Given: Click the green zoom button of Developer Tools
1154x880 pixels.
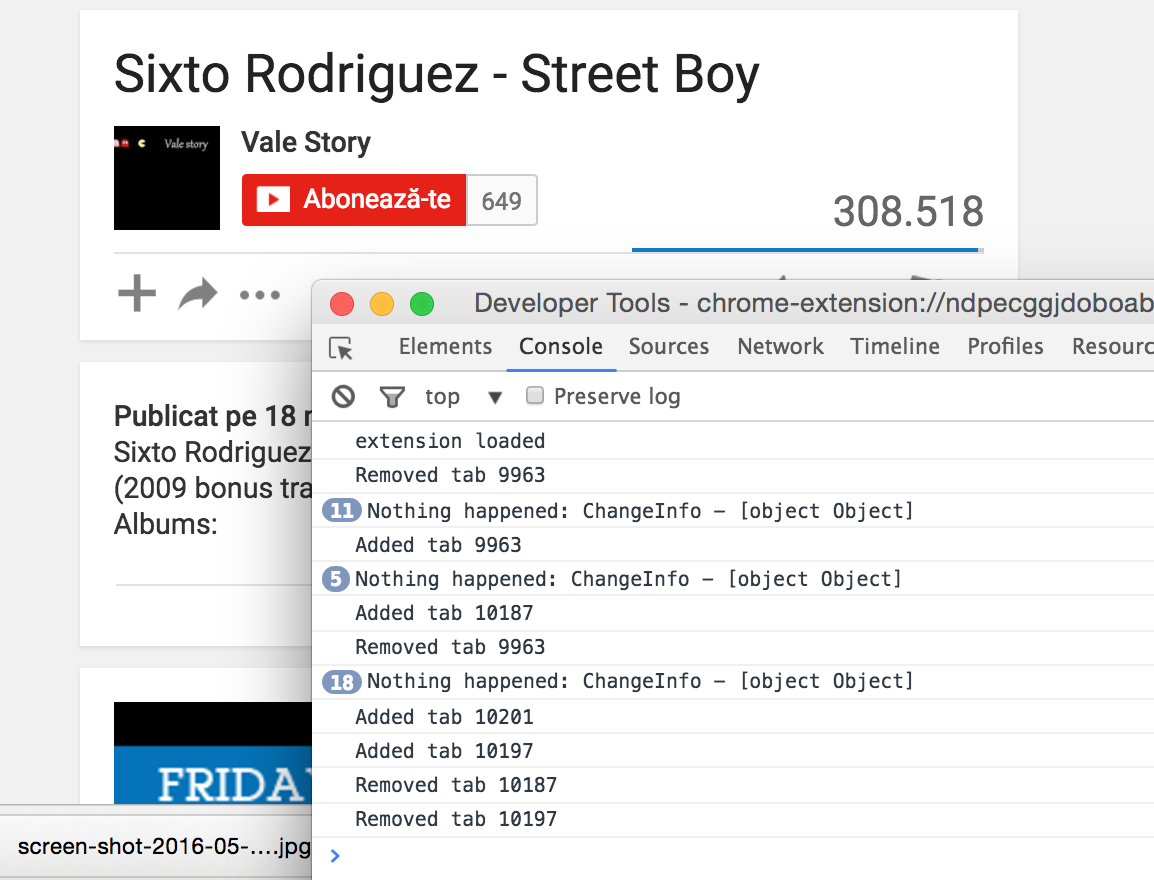Looking at the screenshot, I should click(422, 304).
